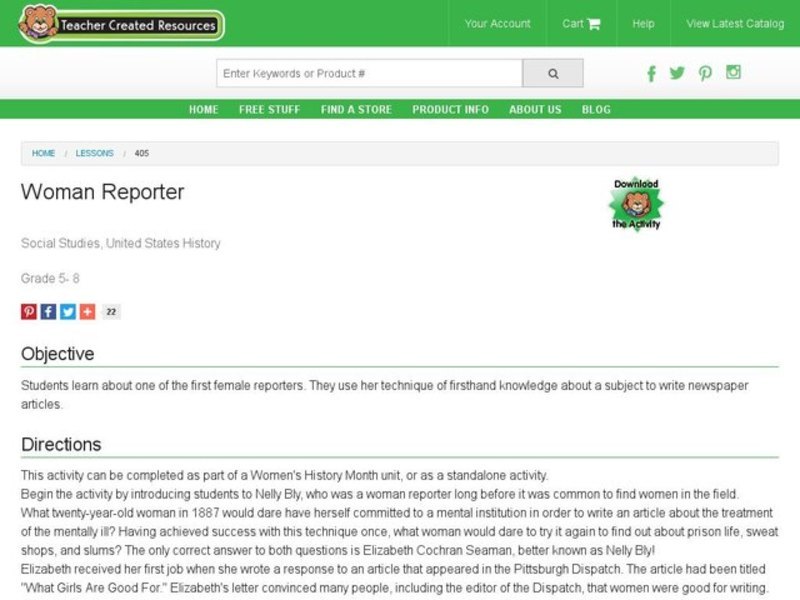
Task: Click the Facebook share icon
Action: 48,311
